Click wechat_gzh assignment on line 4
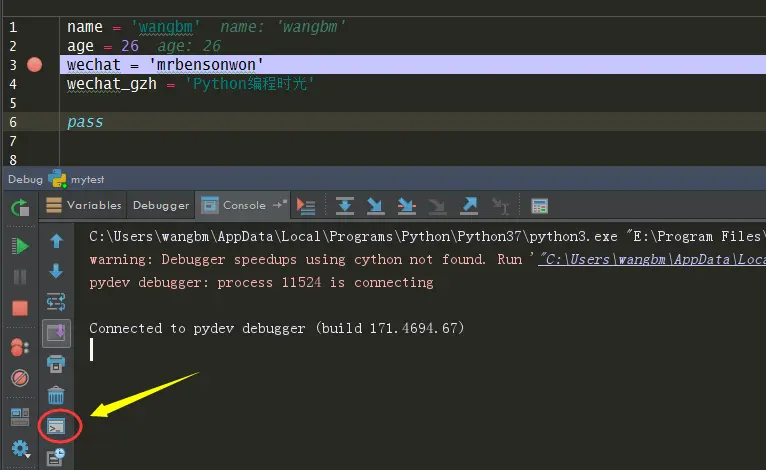The height and width of the screenshot is (470, 766). click(191, 84)
